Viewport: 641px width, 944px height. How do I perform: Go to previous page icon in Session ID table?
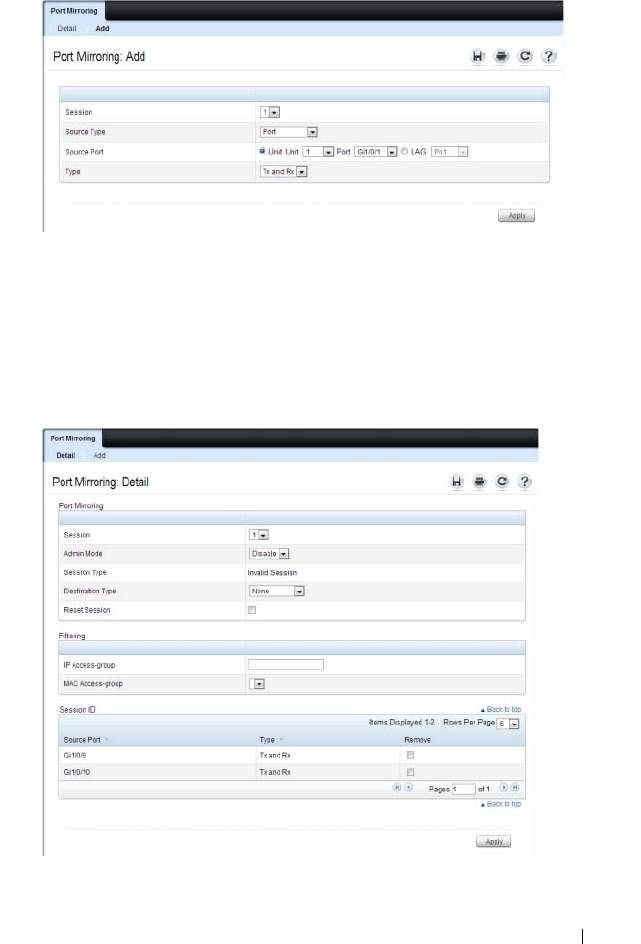point(409,787)
